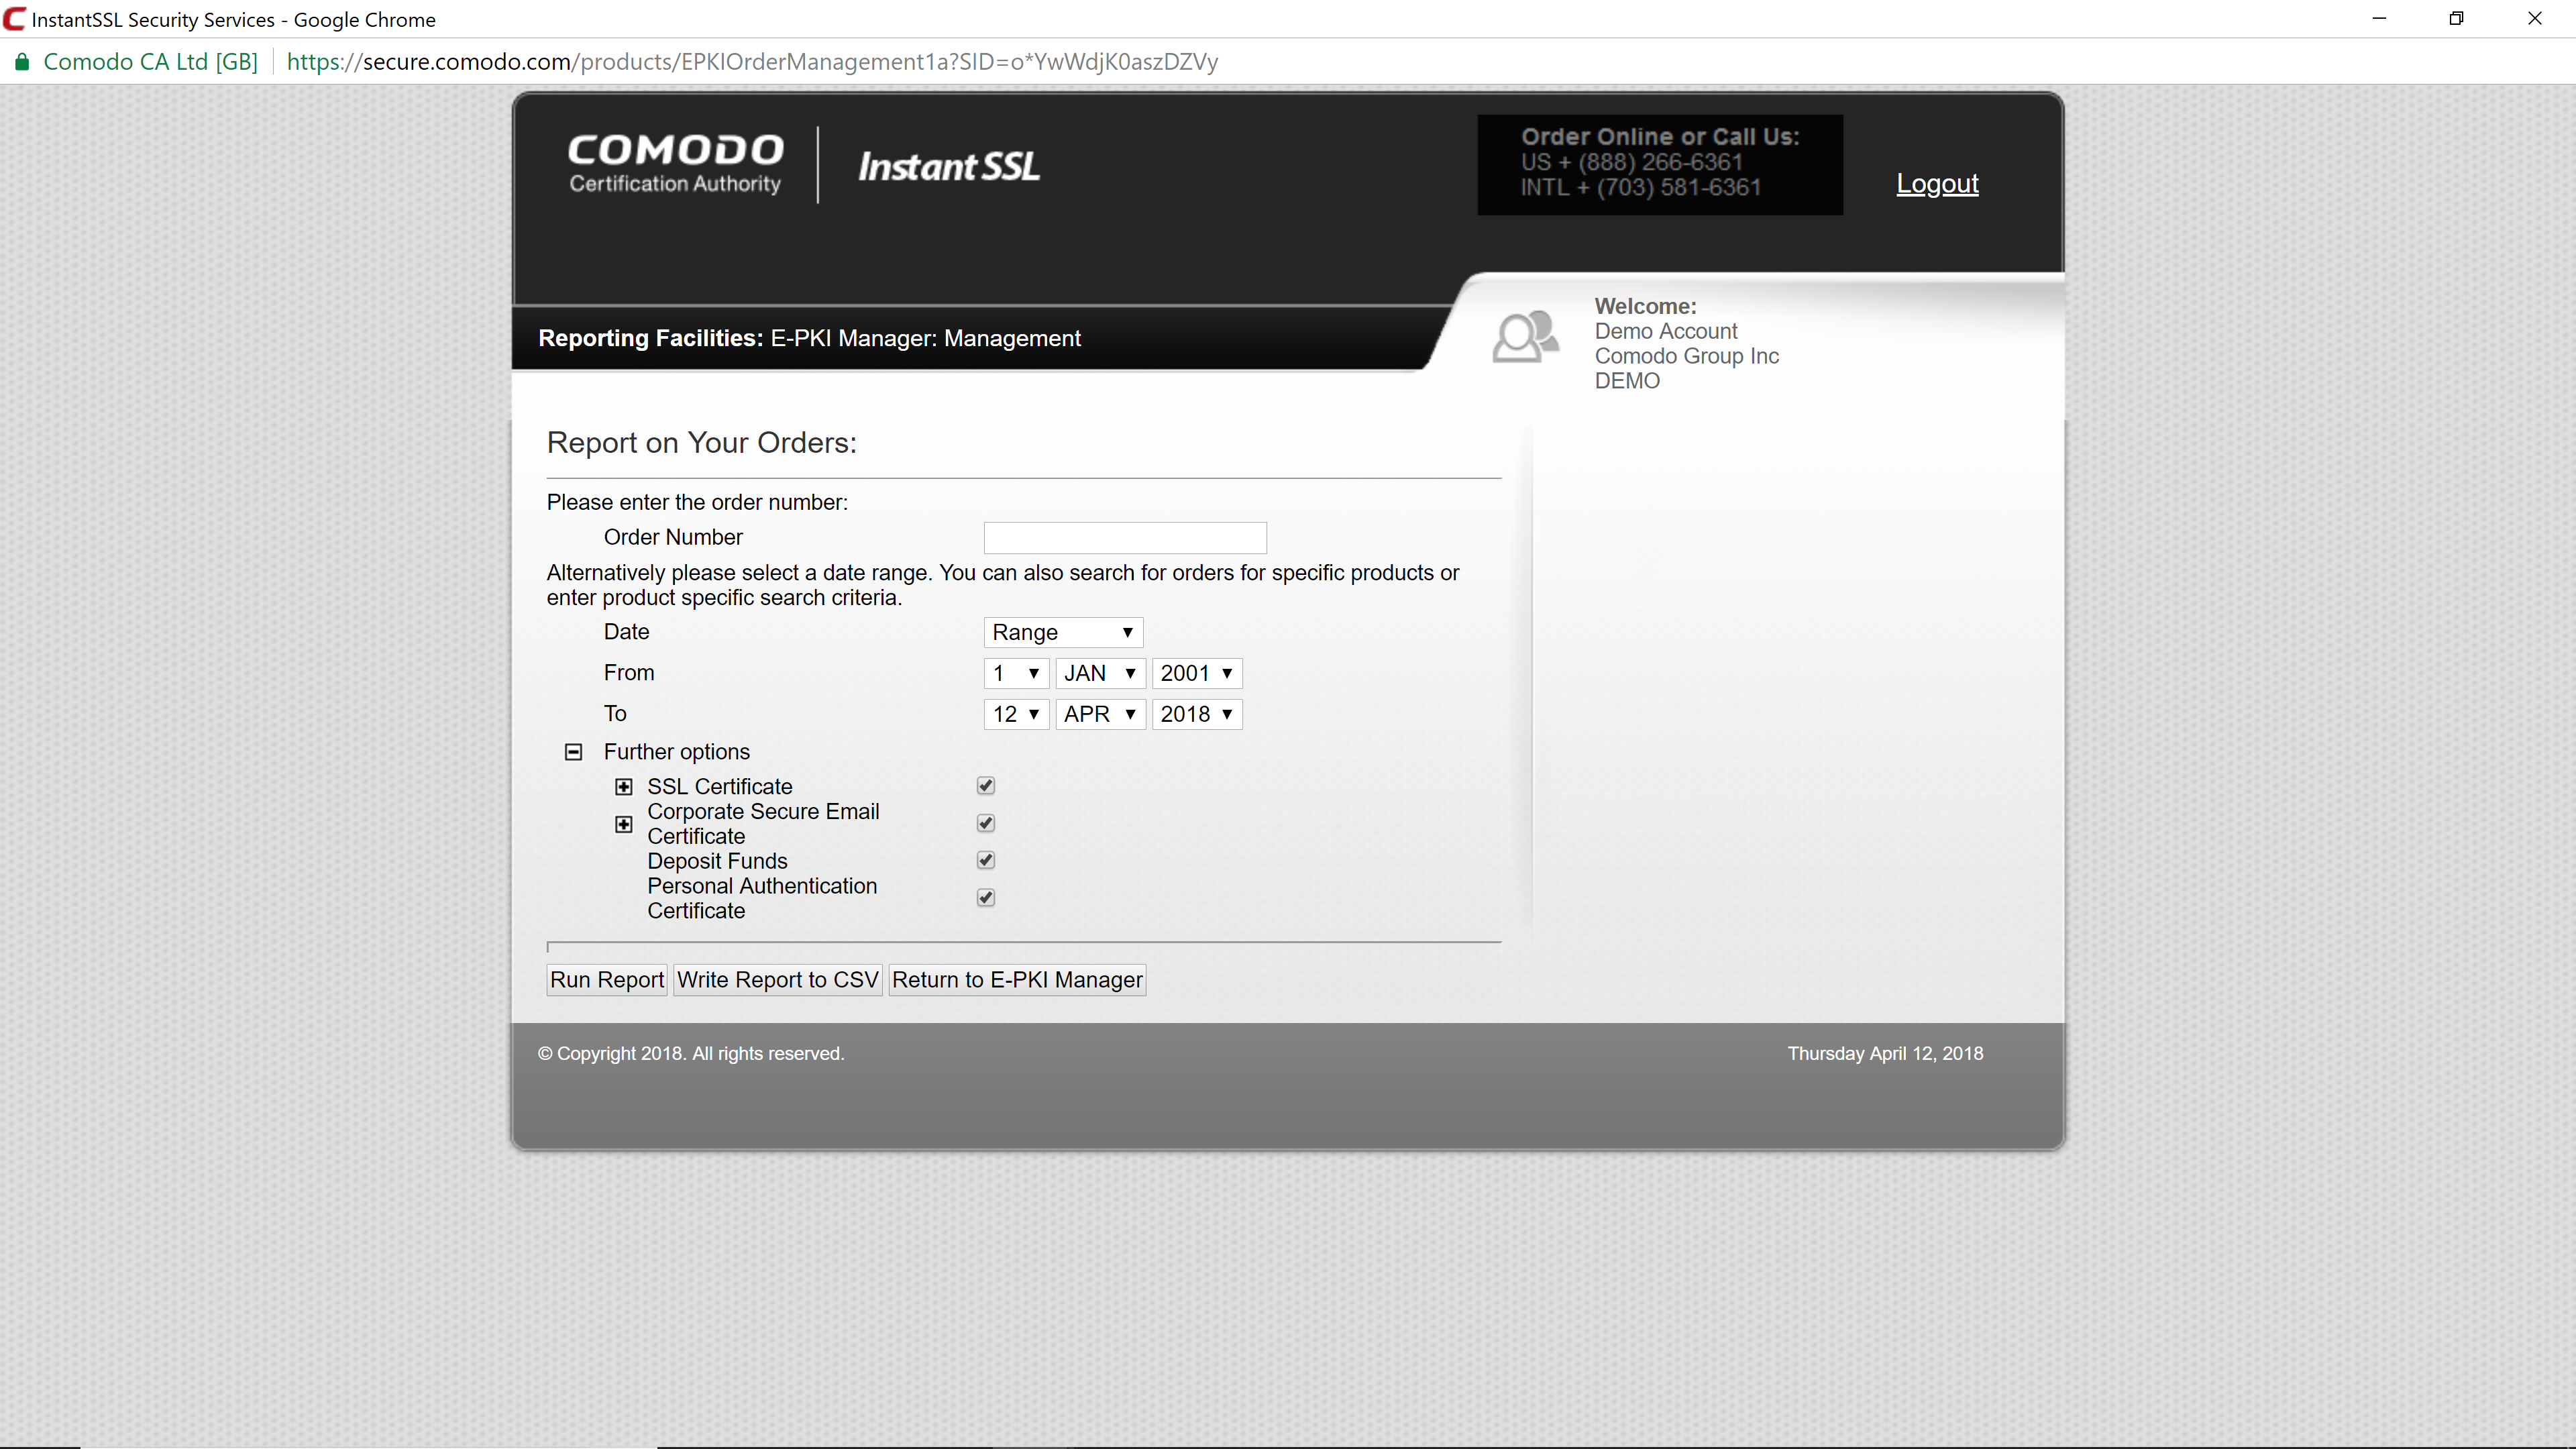Click 'Personal Authentication Certificate' label
2576x1449 pixels.
point(762,898)
